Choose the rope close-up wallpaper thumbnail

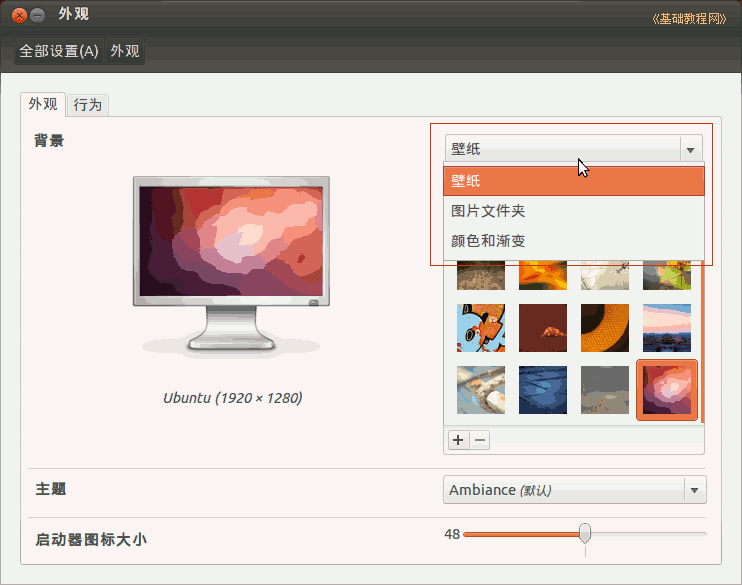(x=481, y=390)
